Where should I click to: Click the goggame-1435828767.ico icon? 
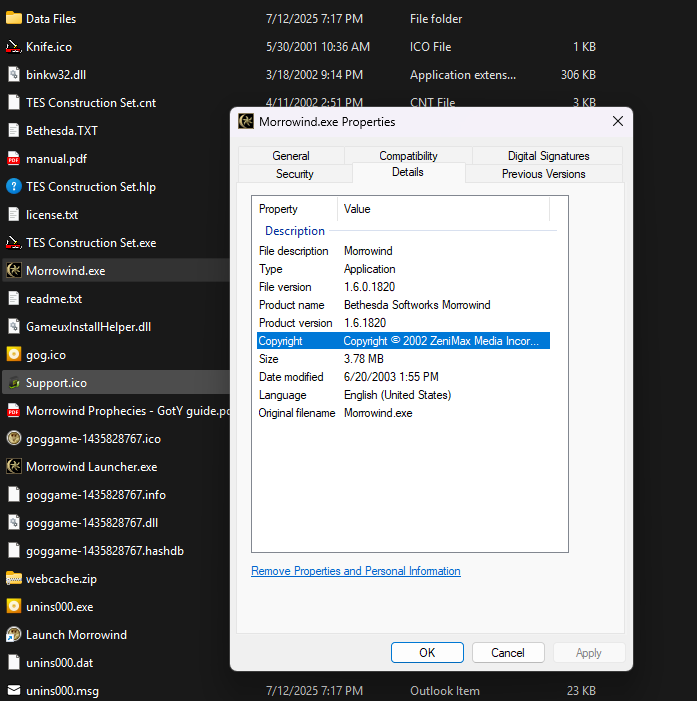point(14,439)
